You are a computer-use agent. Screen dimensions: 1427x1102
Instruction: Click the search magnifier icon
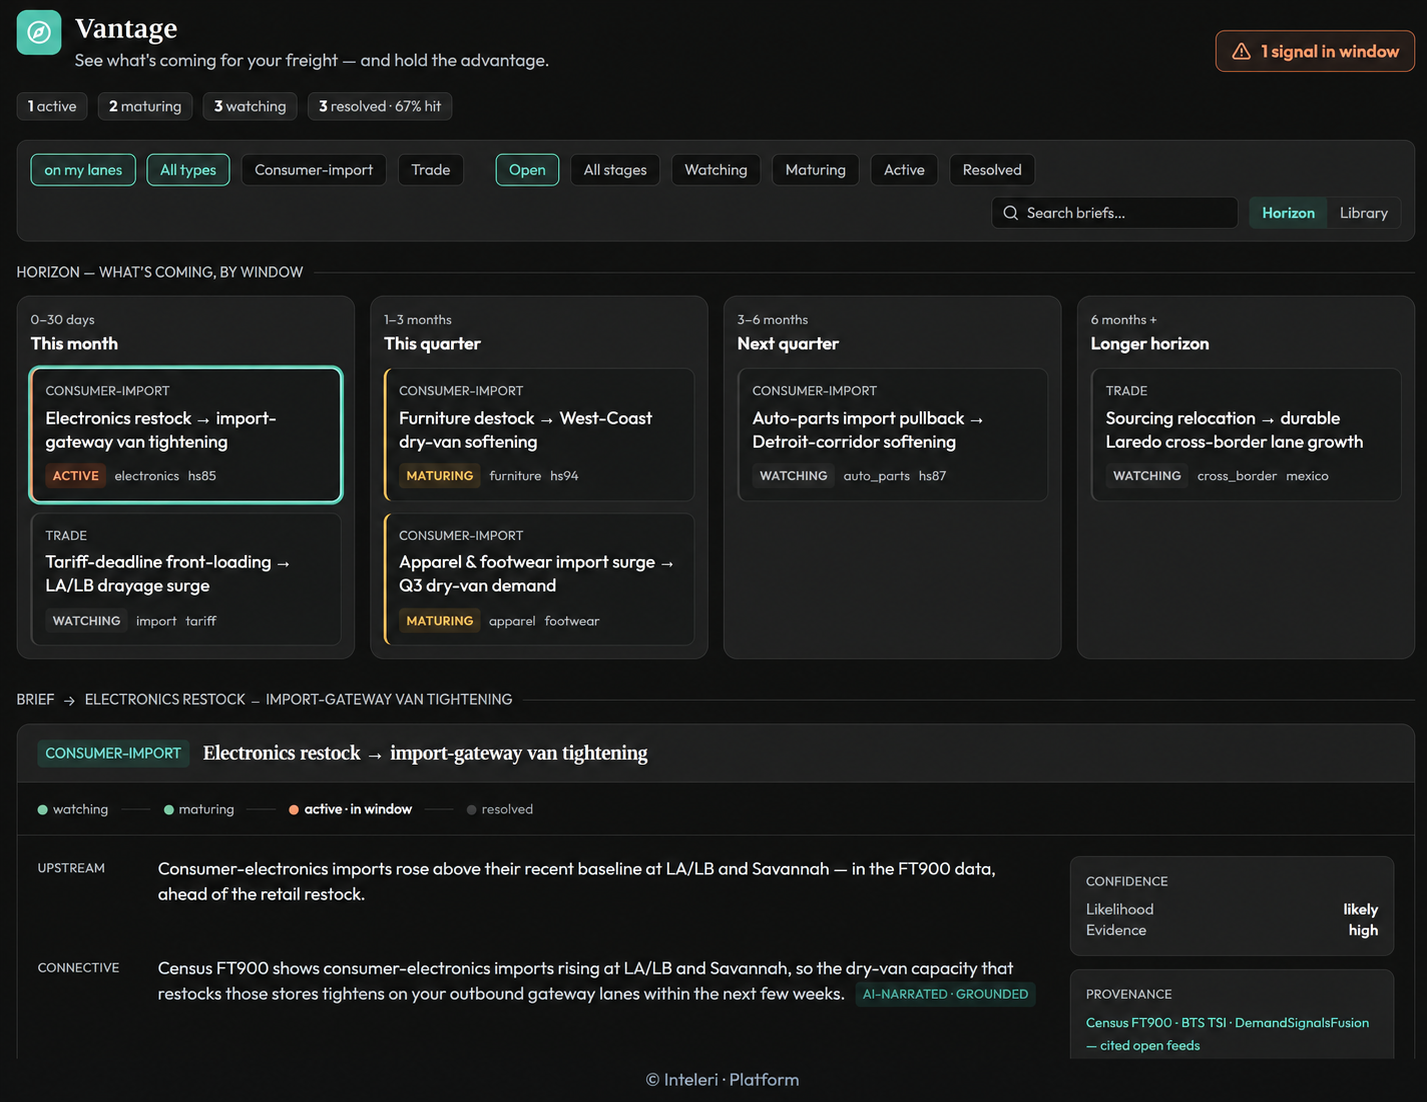(x=1011, y=213)
